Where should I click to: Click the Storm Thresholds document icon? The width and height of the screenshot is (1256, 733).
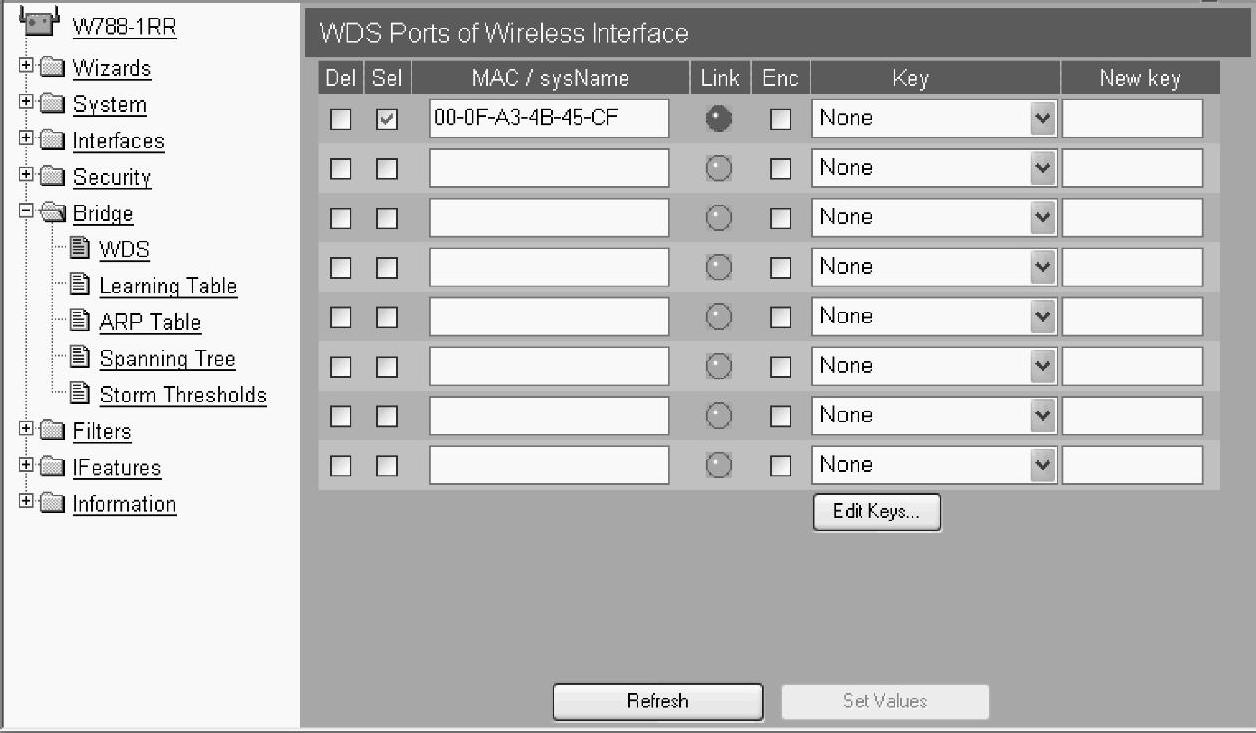coord(81,394)
